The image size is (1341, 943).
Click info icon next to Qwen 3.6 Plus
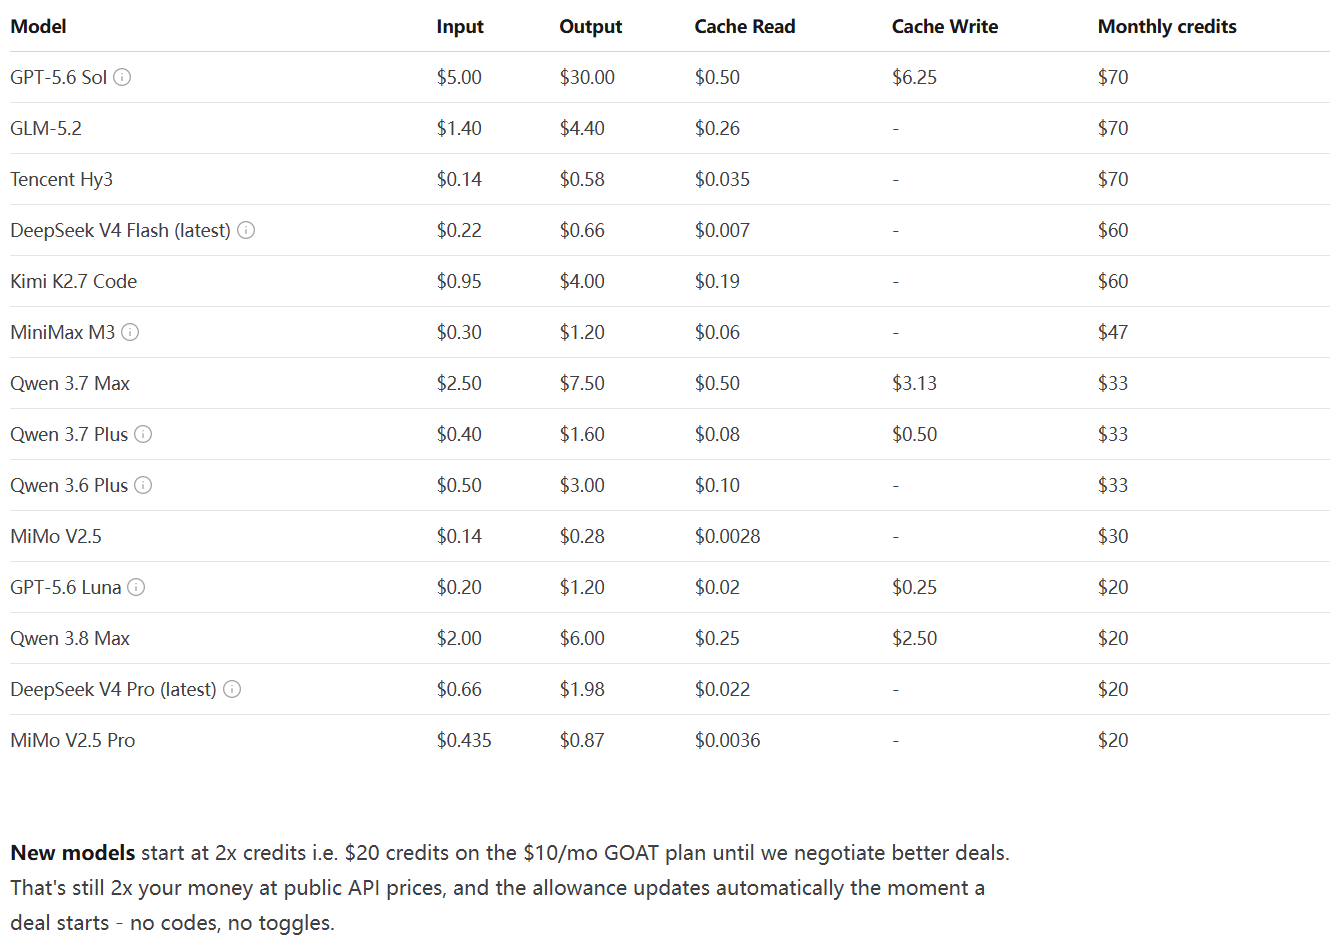click(x=143, y=485)
